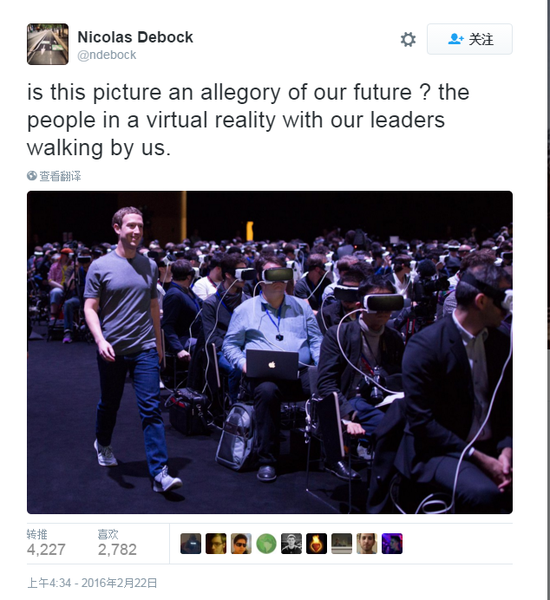Click the globe translate icon
The height and width of the screenshot is (600, 550).
coord(32,176)
